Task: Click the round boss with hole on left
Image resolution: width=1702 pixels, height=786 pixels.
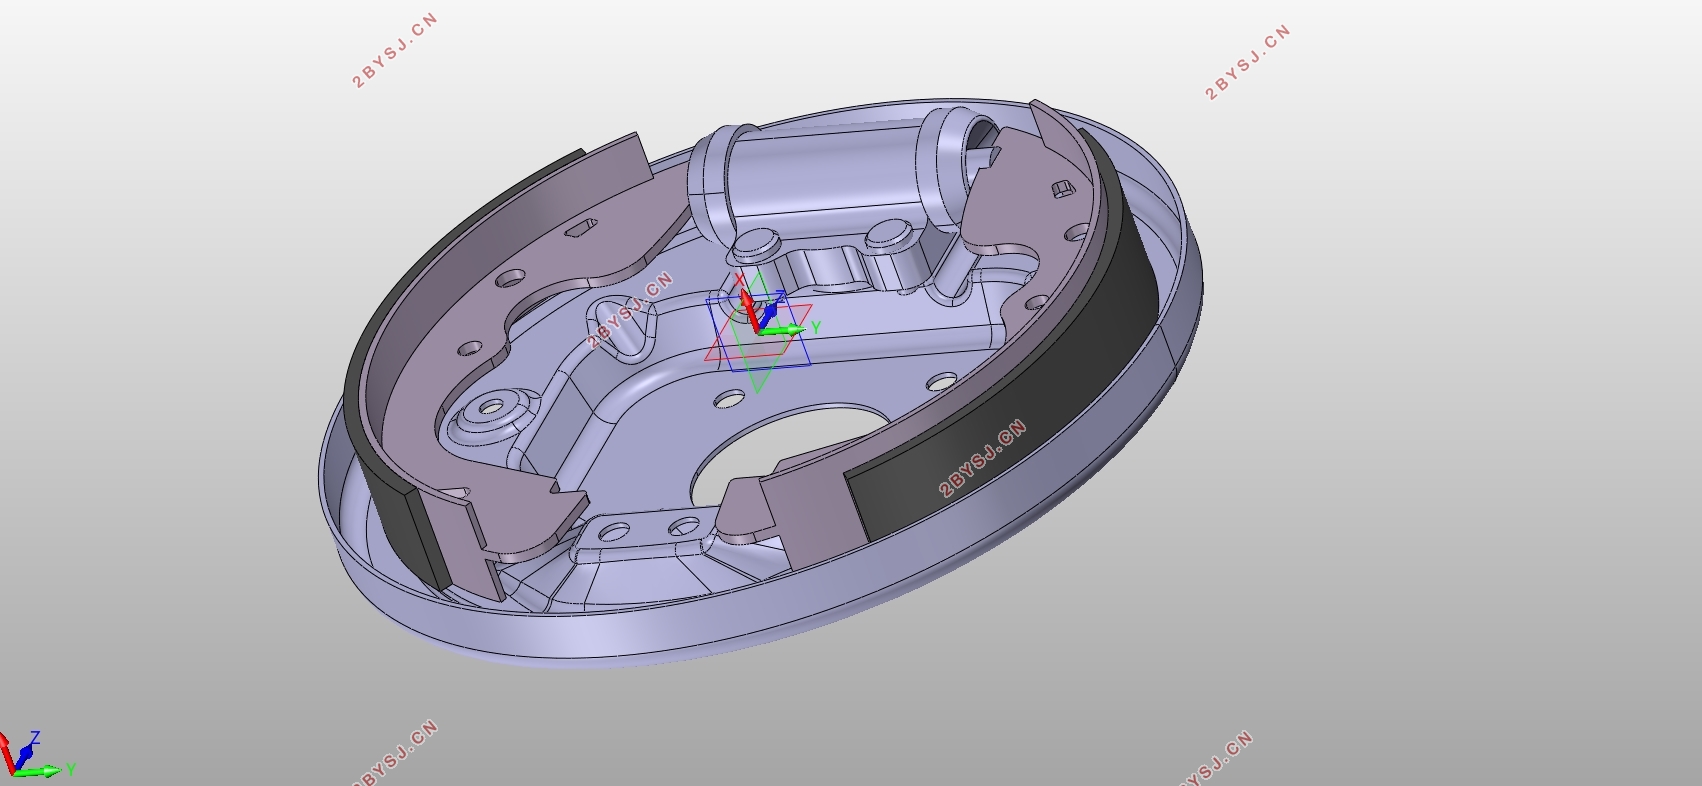Action: (x=492, y=408)
